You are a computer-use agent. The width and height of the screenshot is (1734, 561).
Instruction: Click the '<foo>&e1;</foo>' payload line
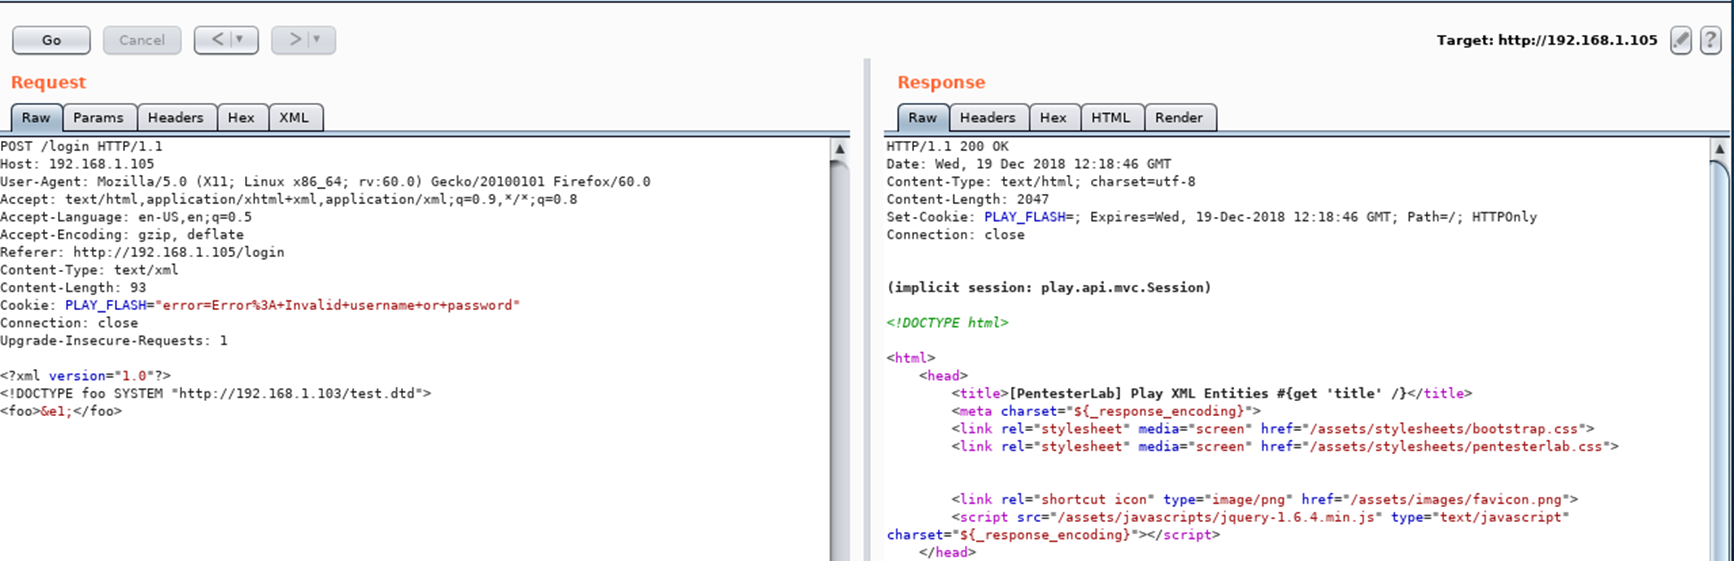tap(61, 411)
